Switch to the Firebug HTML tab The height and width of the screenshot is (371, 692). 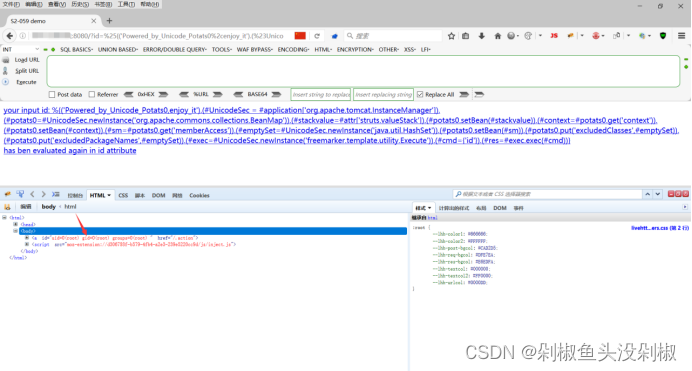click(x=100, y=195)
